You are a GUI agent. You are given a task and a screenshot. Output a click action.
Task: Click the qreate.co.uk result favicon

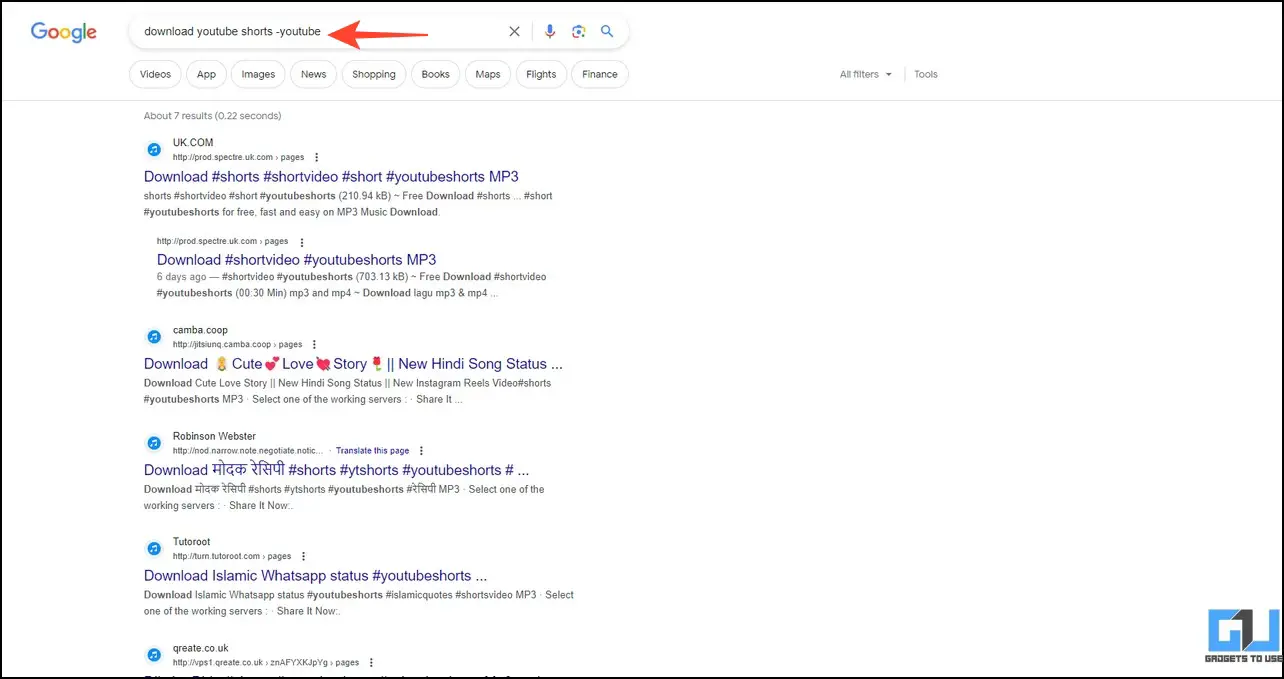[x=154, y=655]
